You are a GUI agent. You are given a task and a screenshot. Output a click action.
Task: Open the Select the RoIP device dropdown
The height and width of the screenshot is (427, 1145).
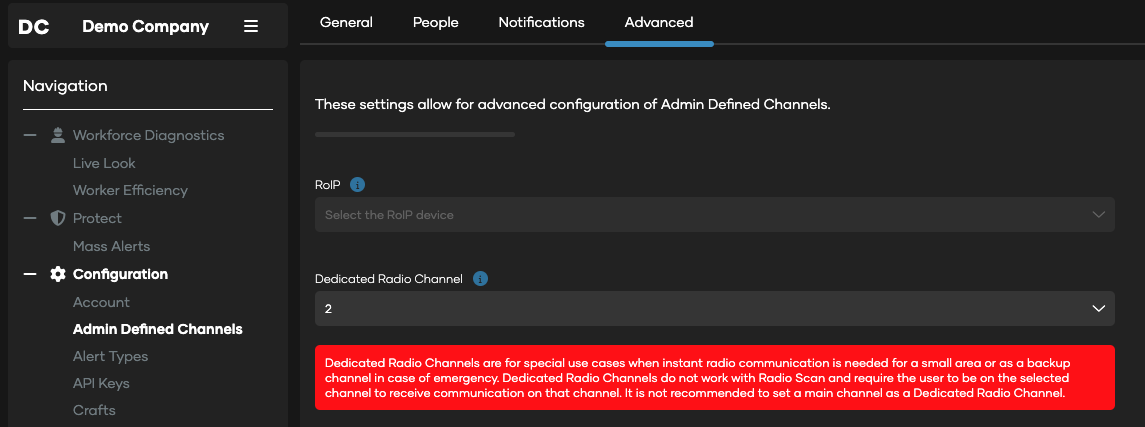pyautogui.click(x=715, y=215)
